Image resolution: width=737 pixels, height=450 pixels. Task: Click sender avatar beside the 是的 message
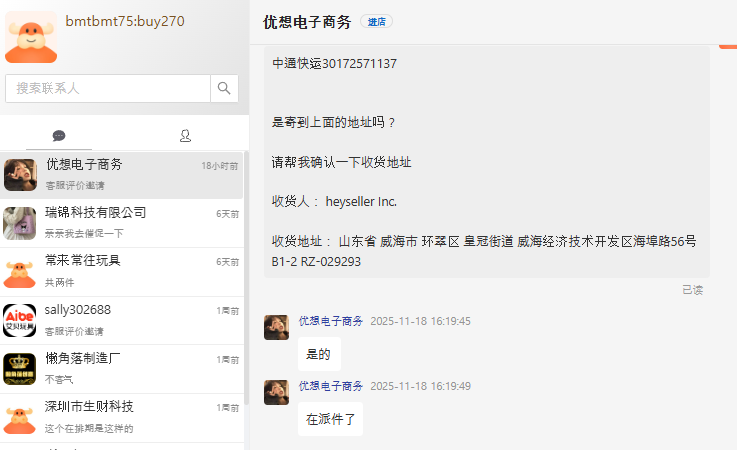(276, 327)
